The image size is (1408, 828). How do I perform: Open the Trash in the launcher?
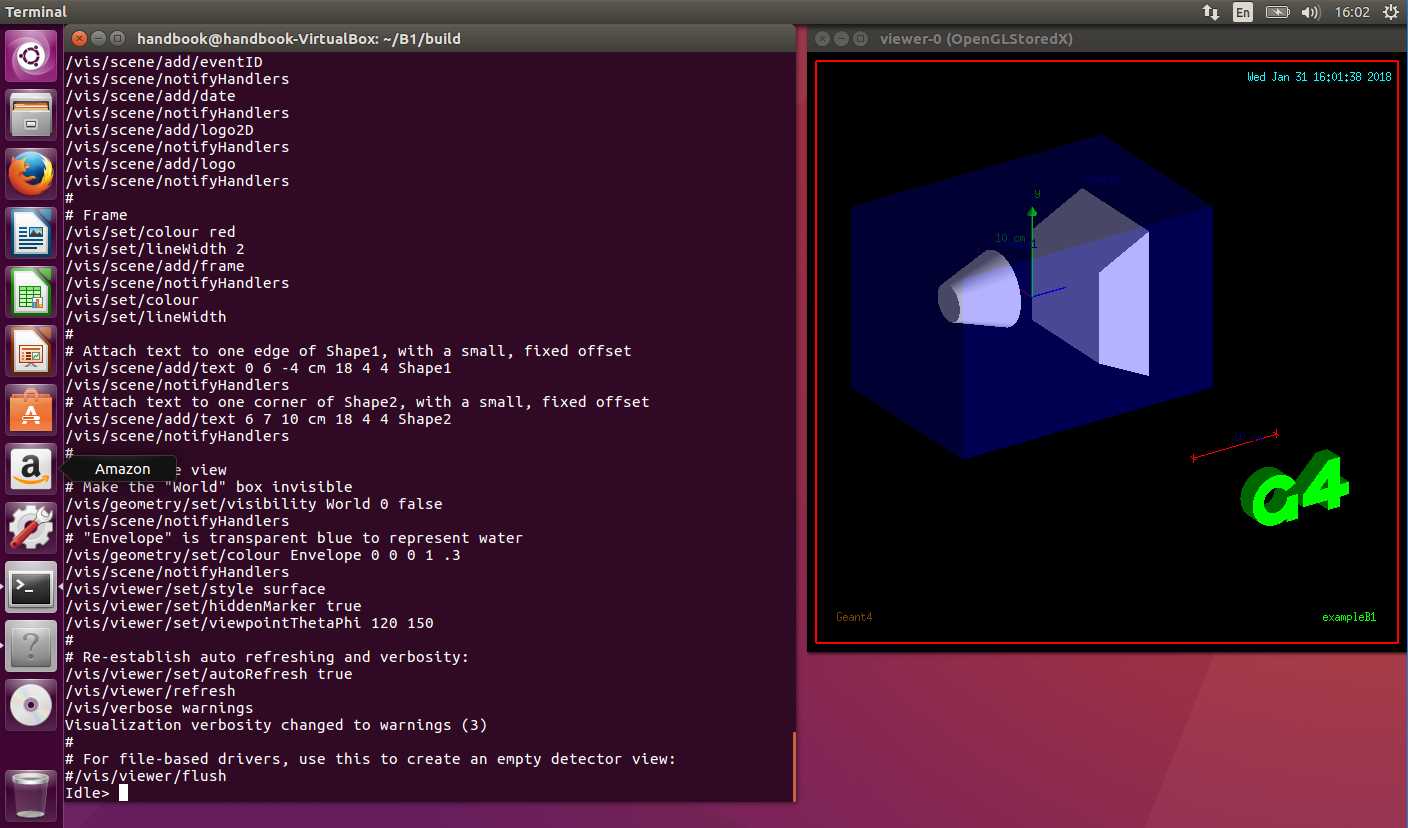coord(31,795)
